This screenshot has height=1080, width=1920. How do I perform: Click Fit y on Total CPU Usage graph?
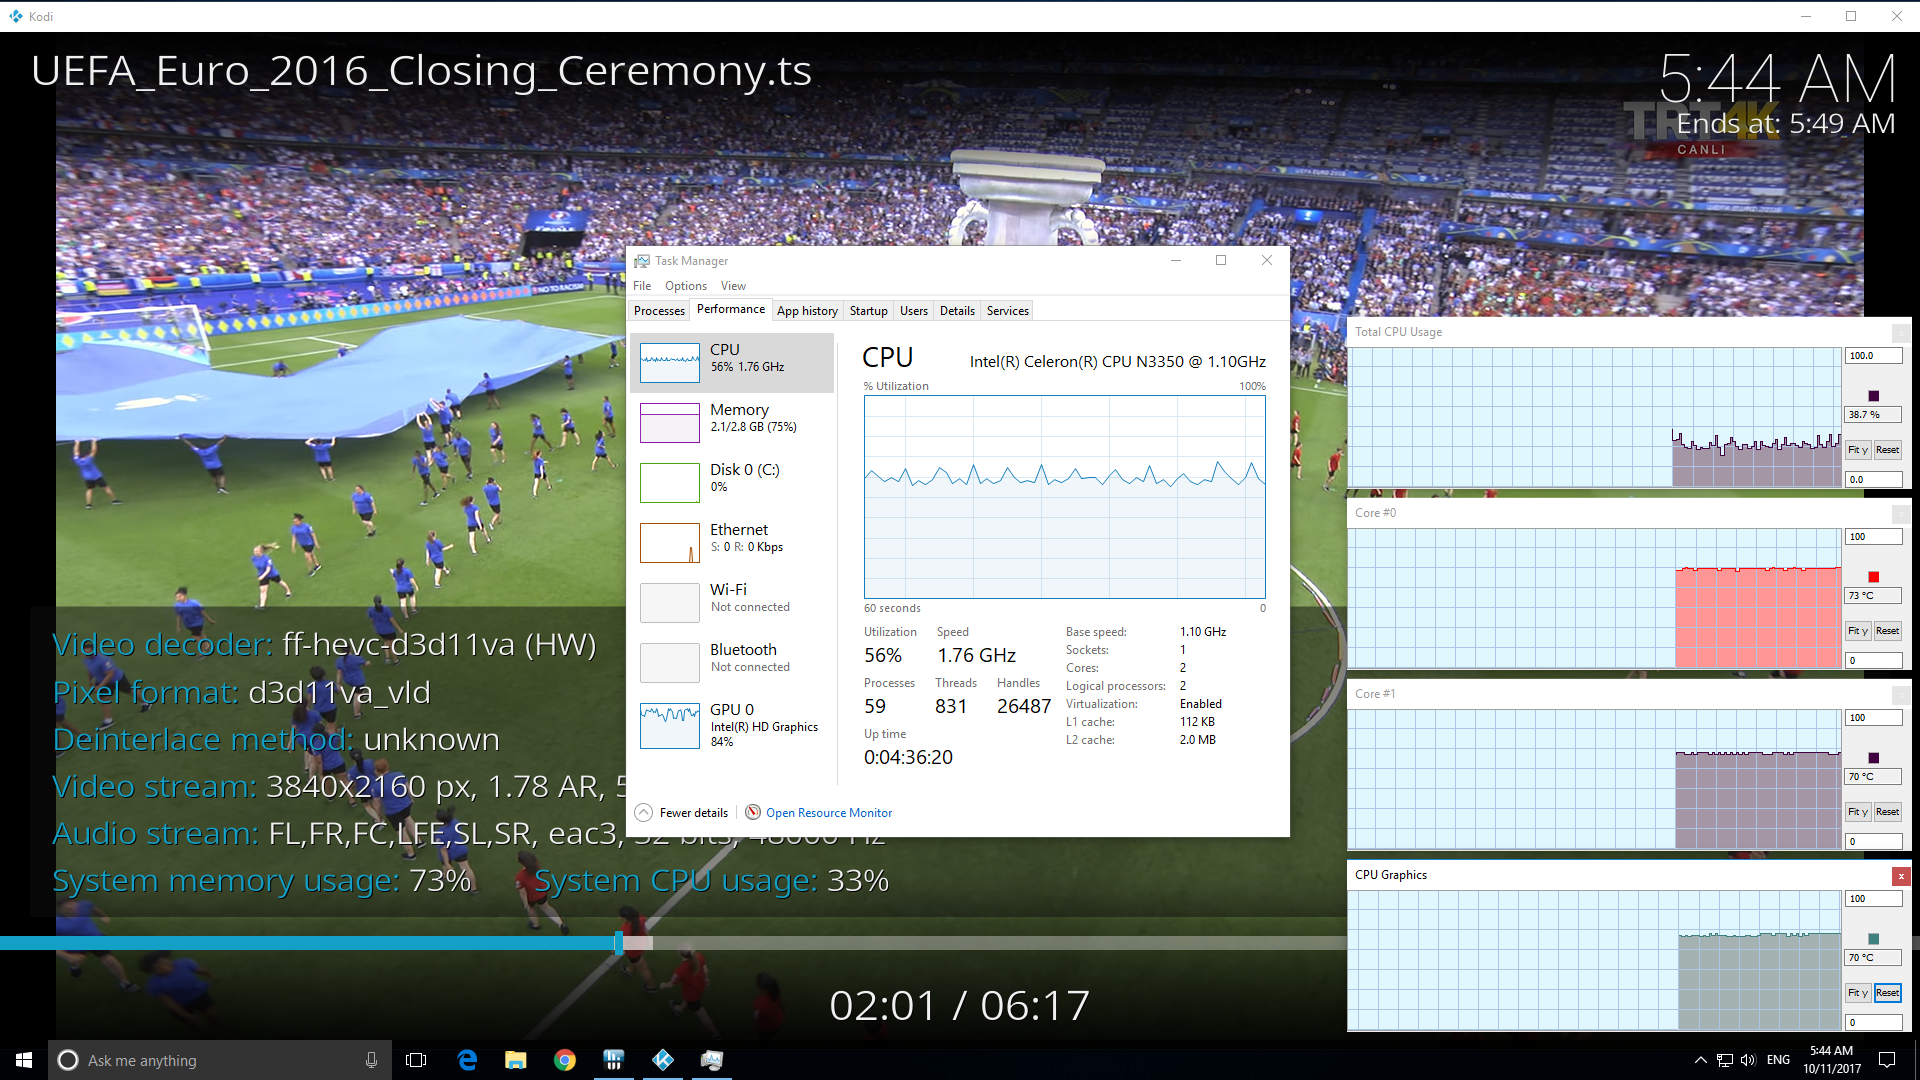[1858, 450]
